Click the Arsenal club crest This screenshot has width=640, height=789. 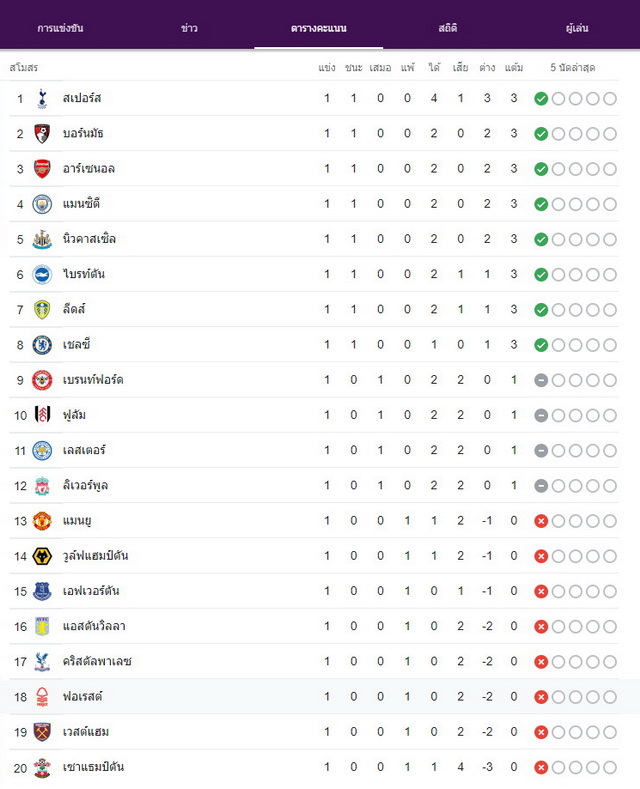click(42, 169)
